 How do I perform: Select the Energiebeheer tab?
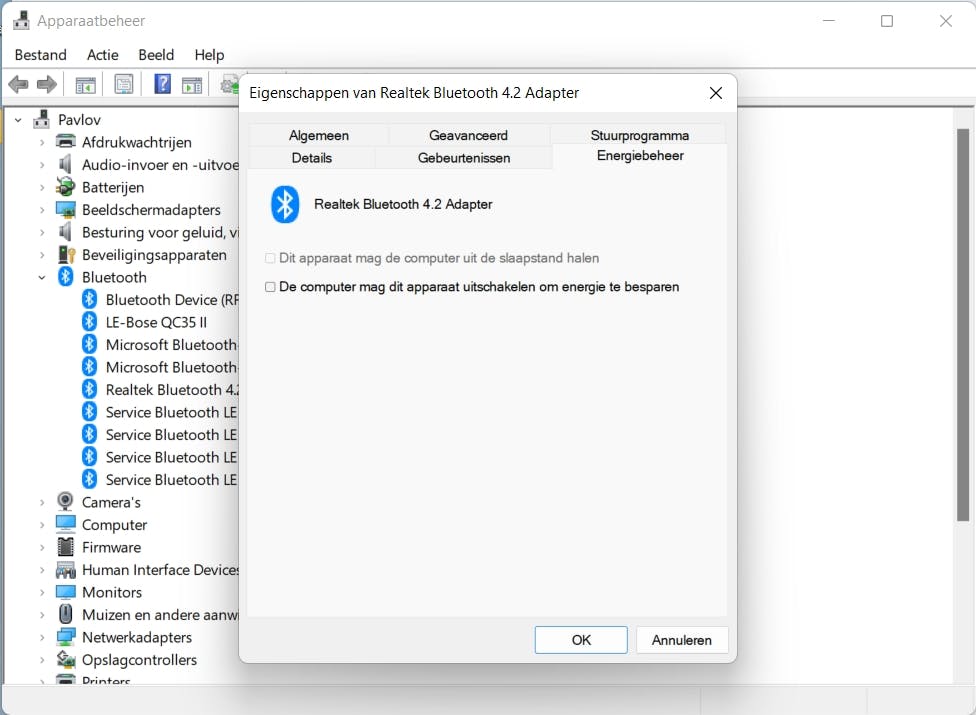640,156
